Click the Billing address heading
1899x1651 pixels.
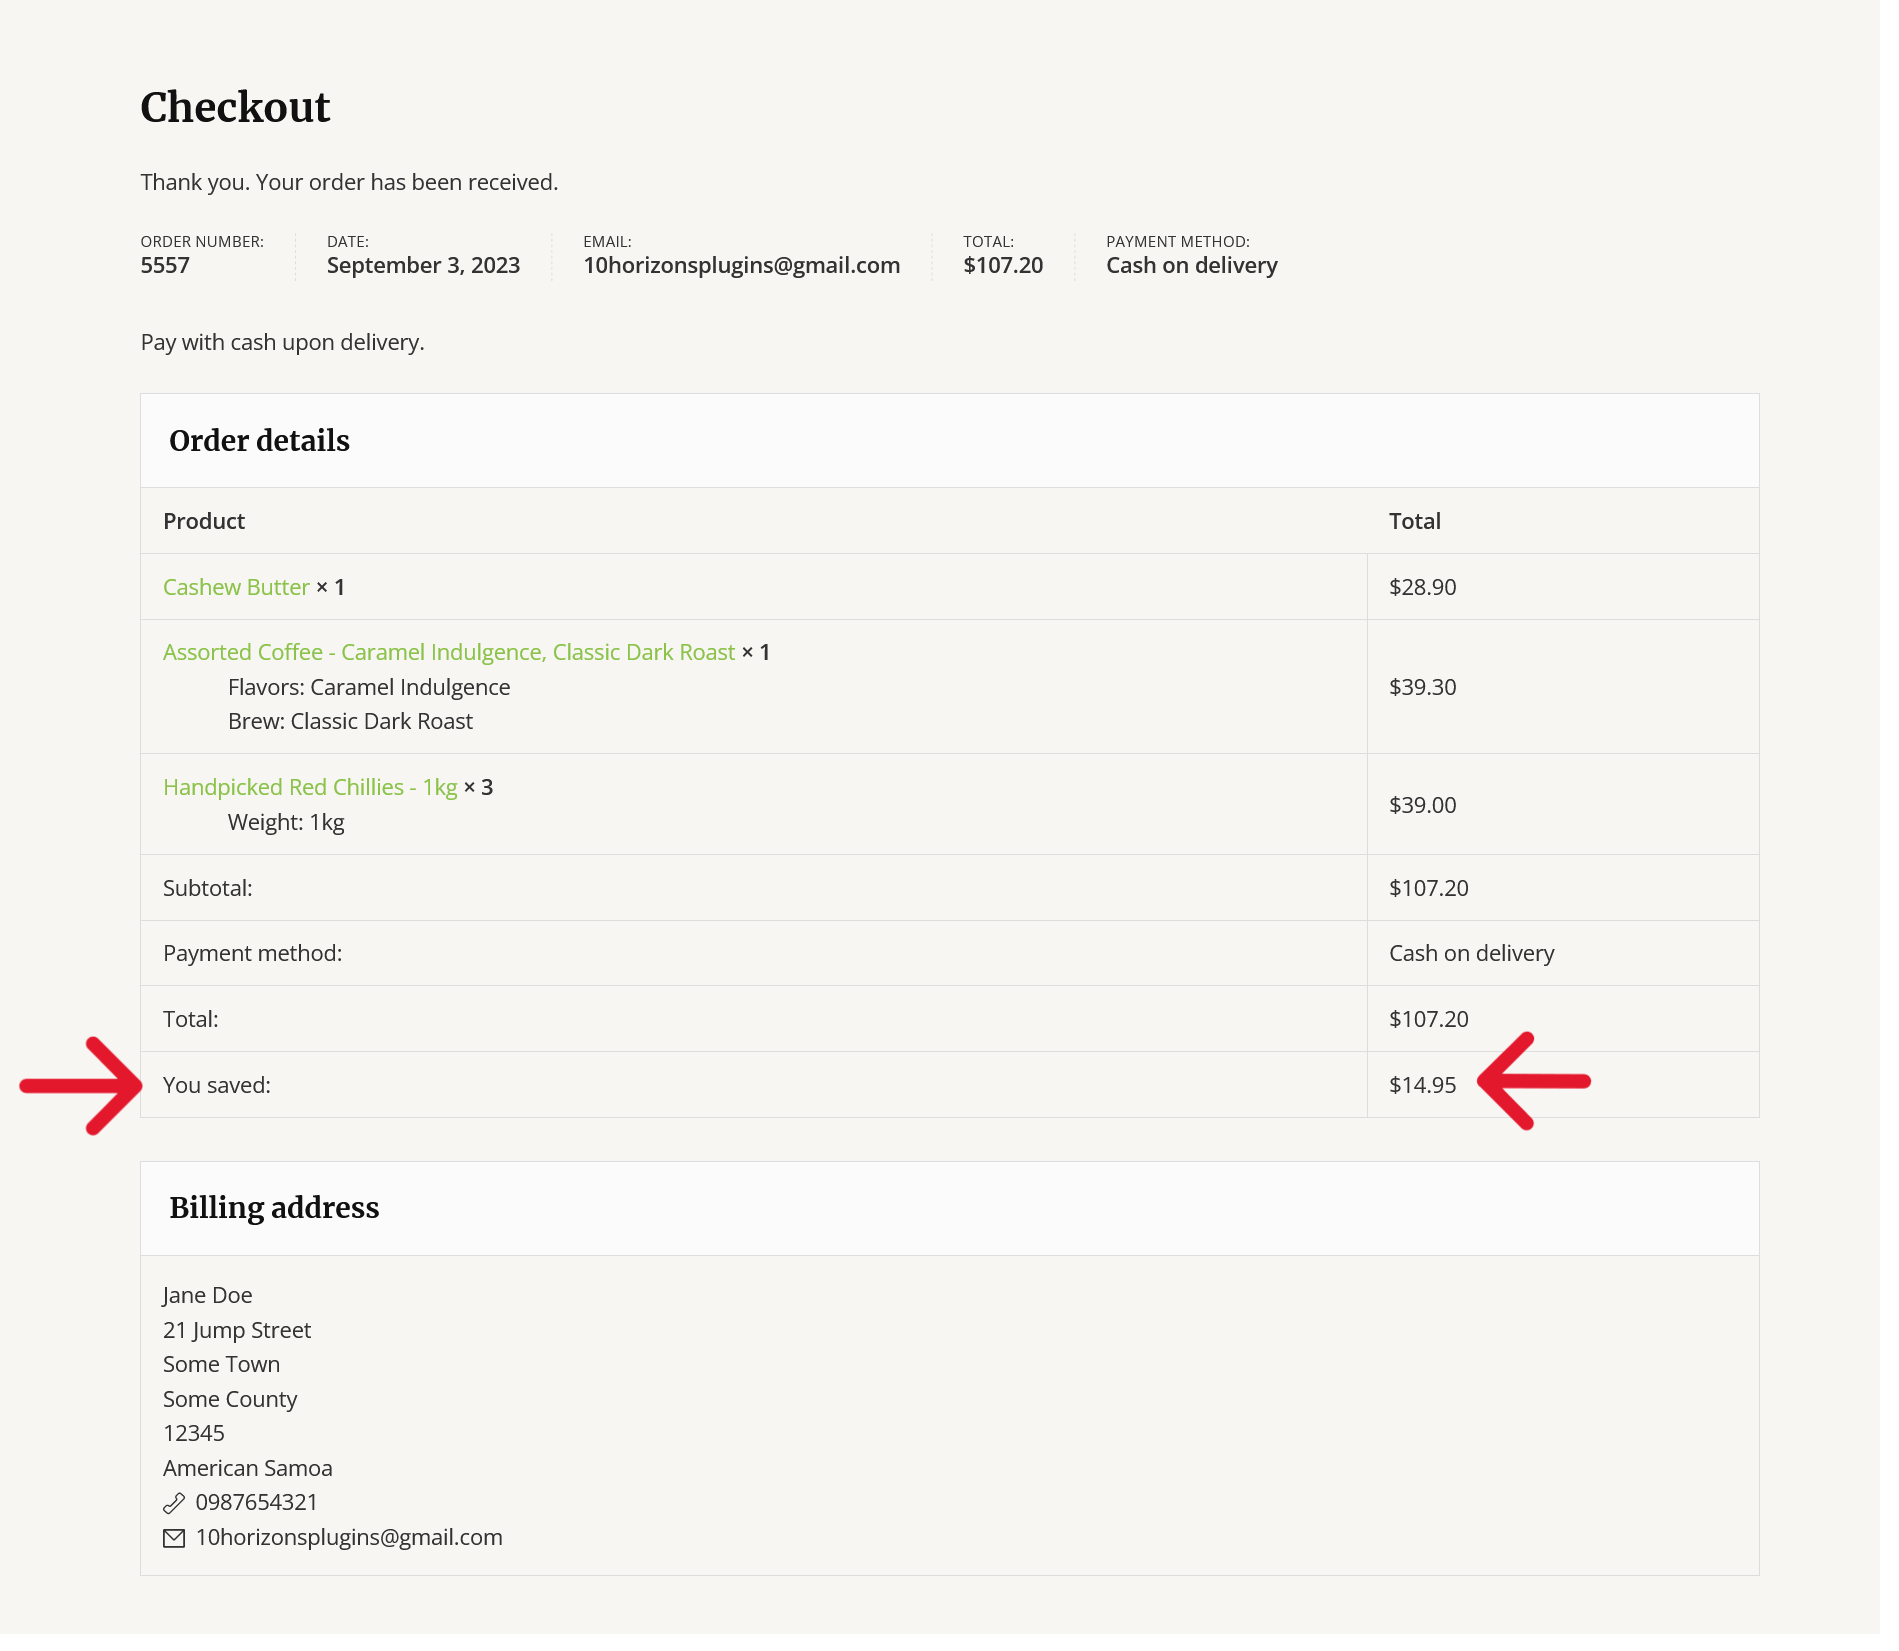click(274, 1208)
